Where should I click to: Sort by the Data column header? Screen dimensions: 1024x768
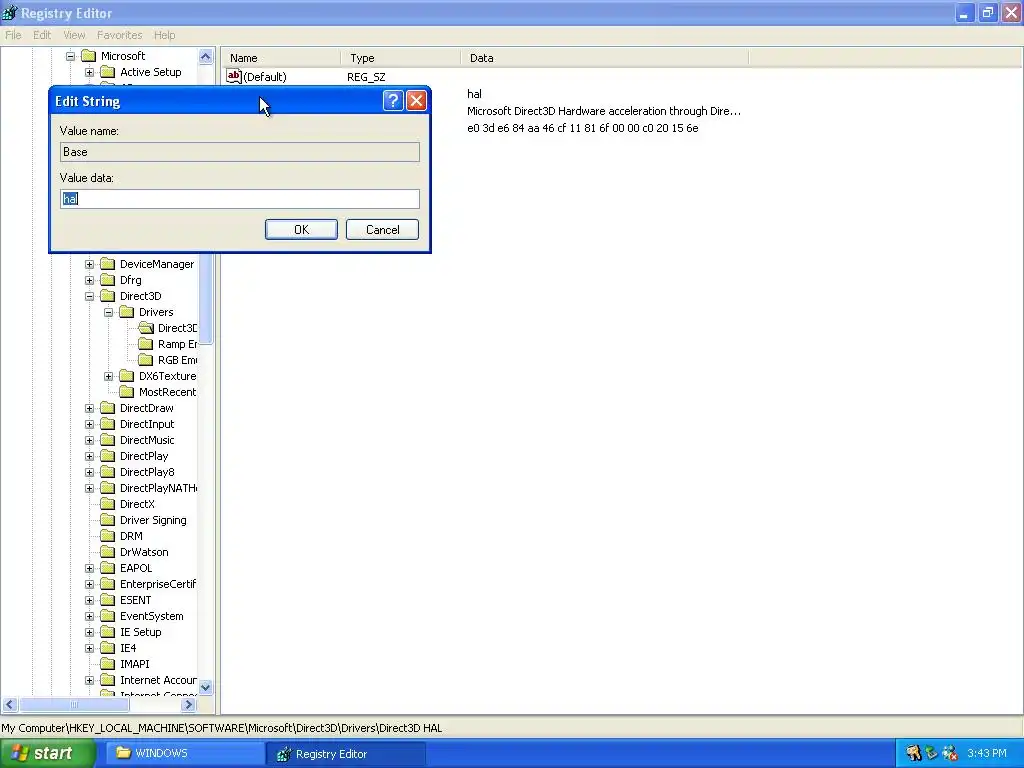pos(605,58)
